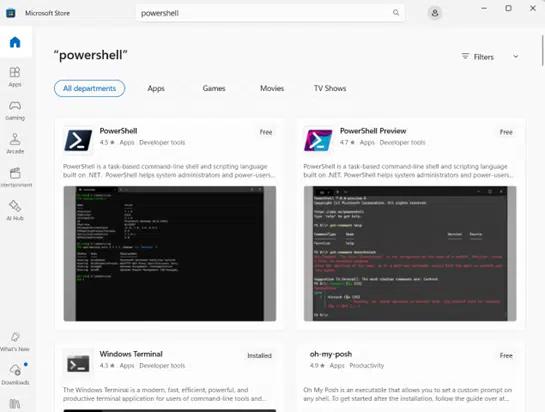This screenshot has height=412, width=545.
Task: Open the Library icon at sidebar bottom
Action: (x=15, y=404)
